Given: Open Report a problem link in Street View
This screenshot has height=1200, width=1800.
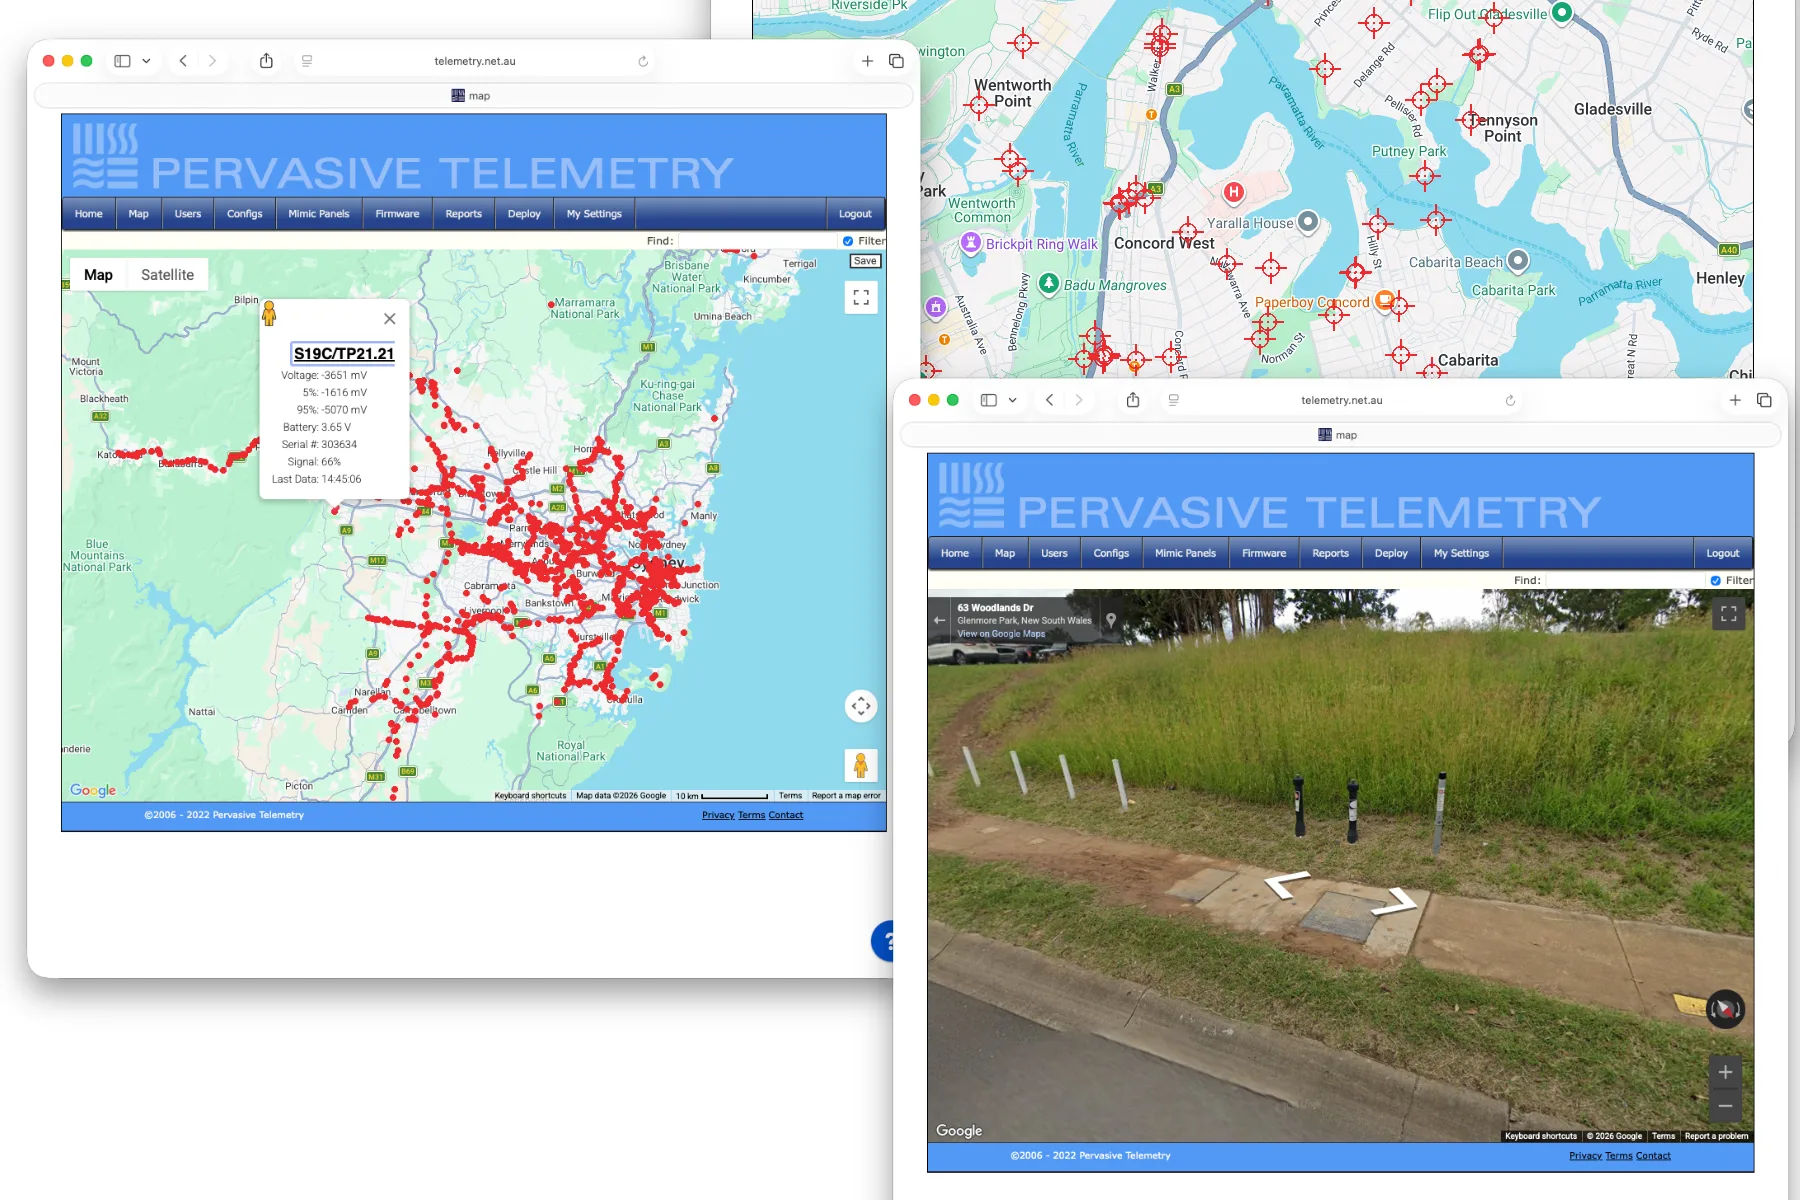Looking at the screenshot, I should [1716, 1136].
